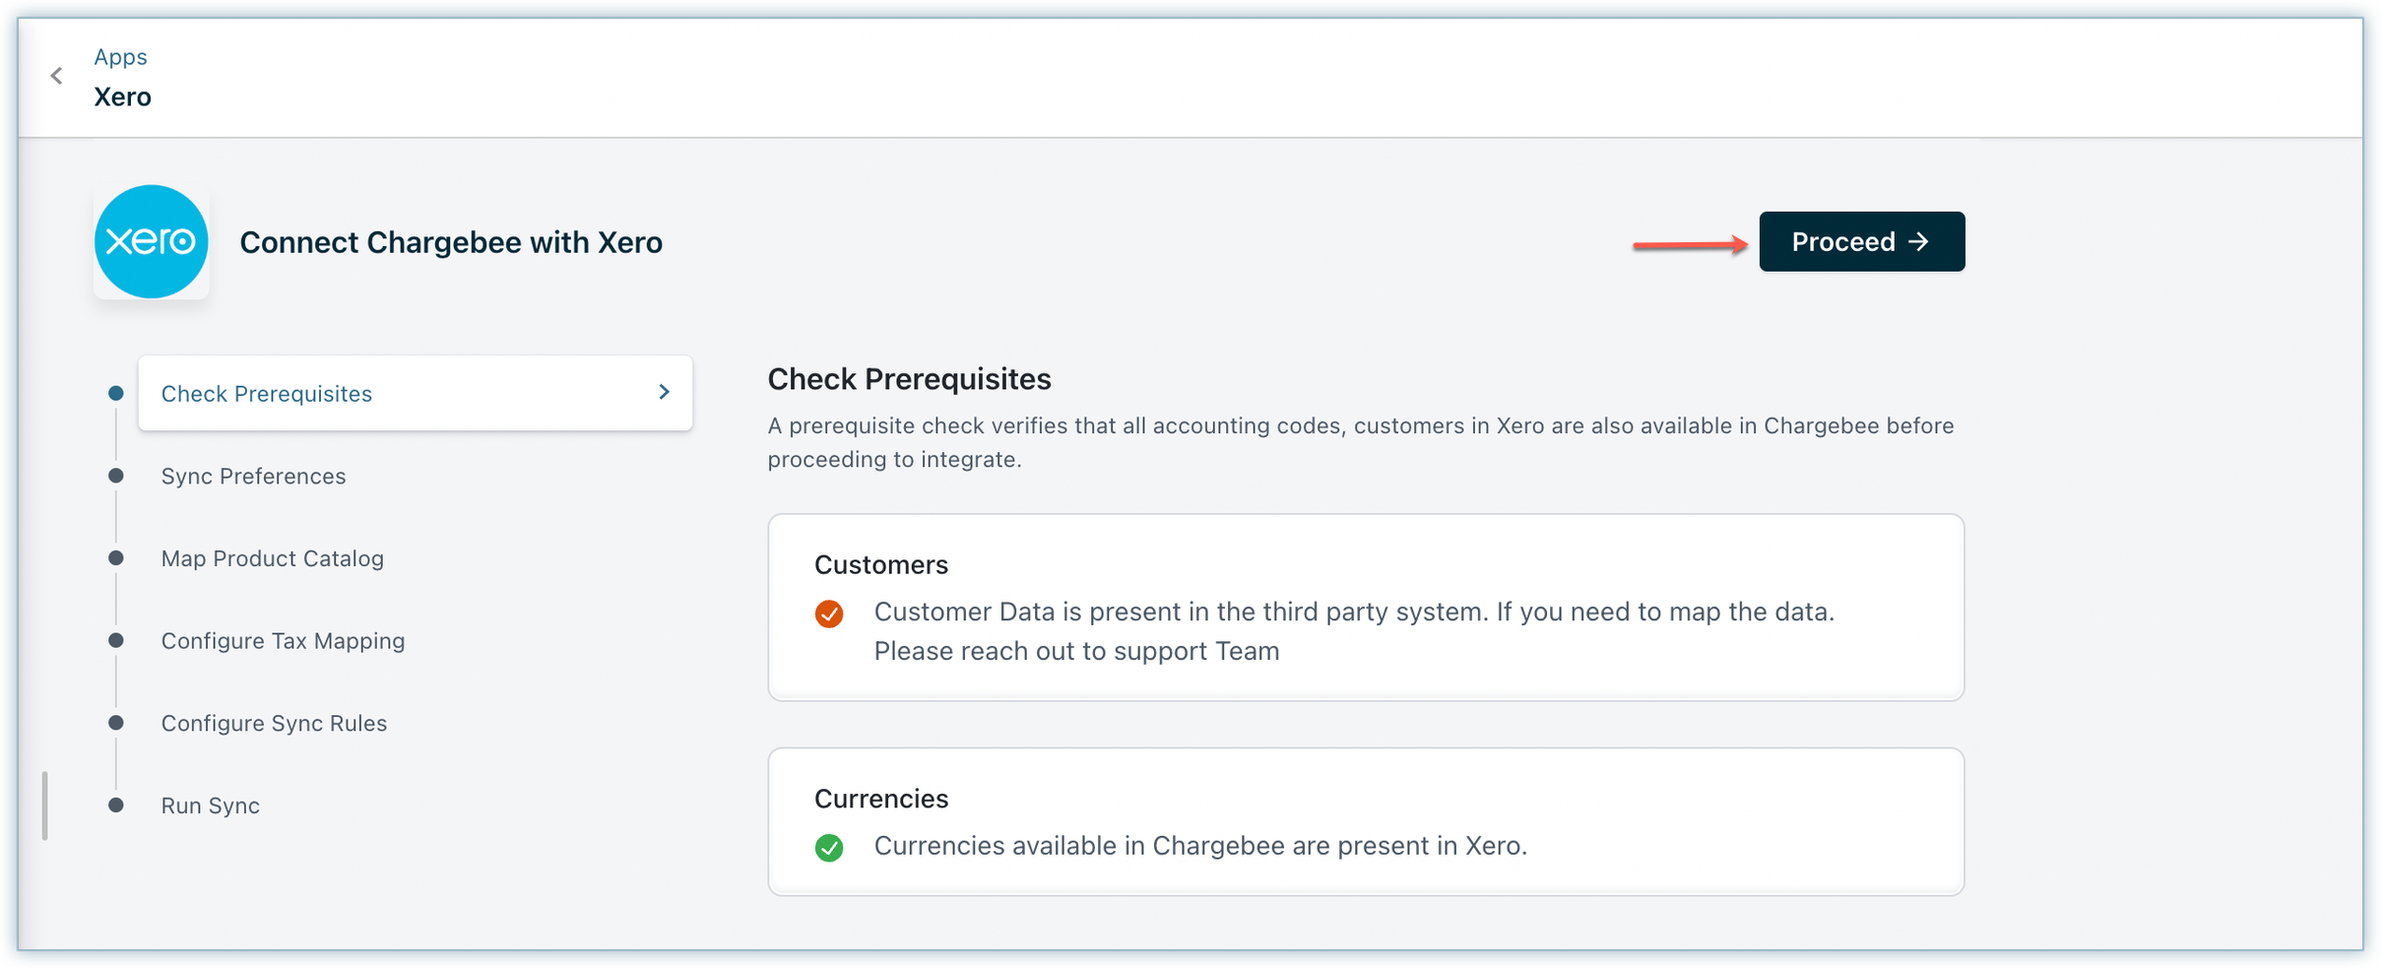Open the Run Sync step
The height and width of the screenshot is (968, 2381).
210,806
